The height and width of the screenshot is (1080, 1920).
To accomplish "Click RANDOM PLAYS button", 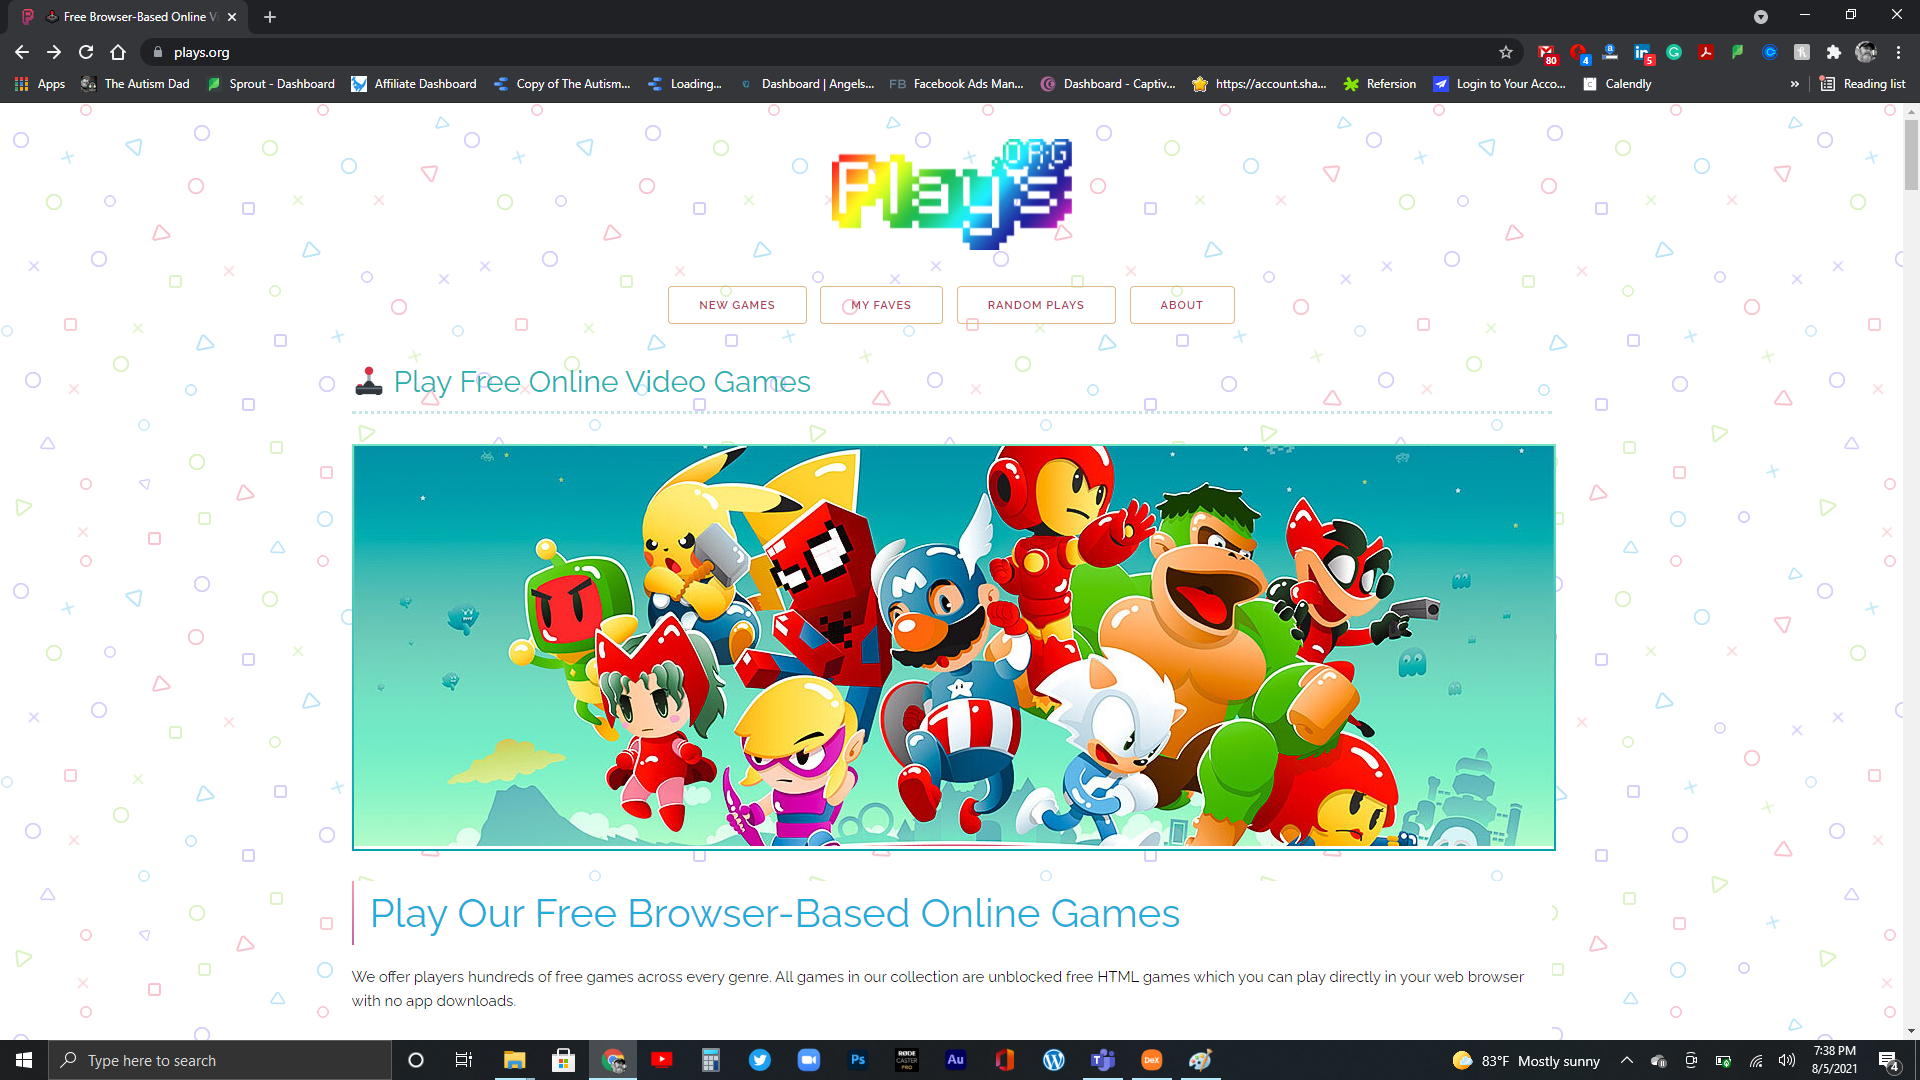I will coord(1036,305).
